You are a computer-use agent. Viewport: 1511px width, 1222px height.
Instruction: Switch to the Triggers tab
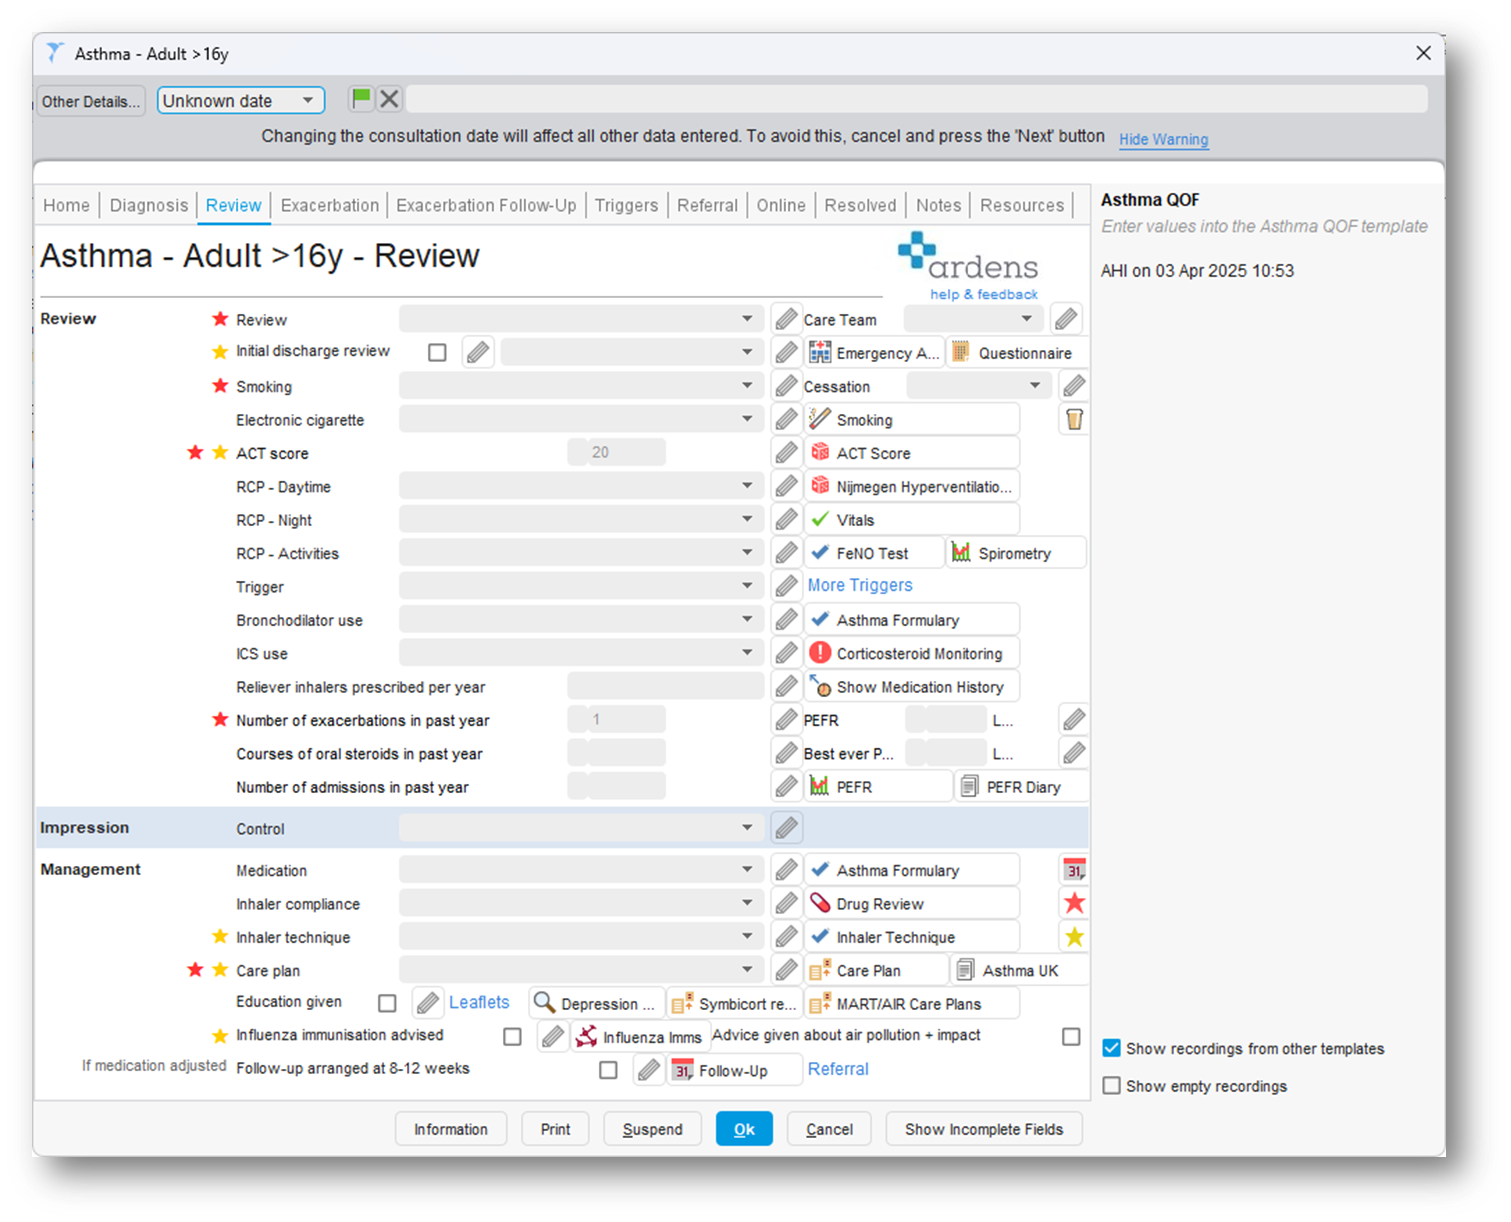pyautogui.click(x=626, y=205)
